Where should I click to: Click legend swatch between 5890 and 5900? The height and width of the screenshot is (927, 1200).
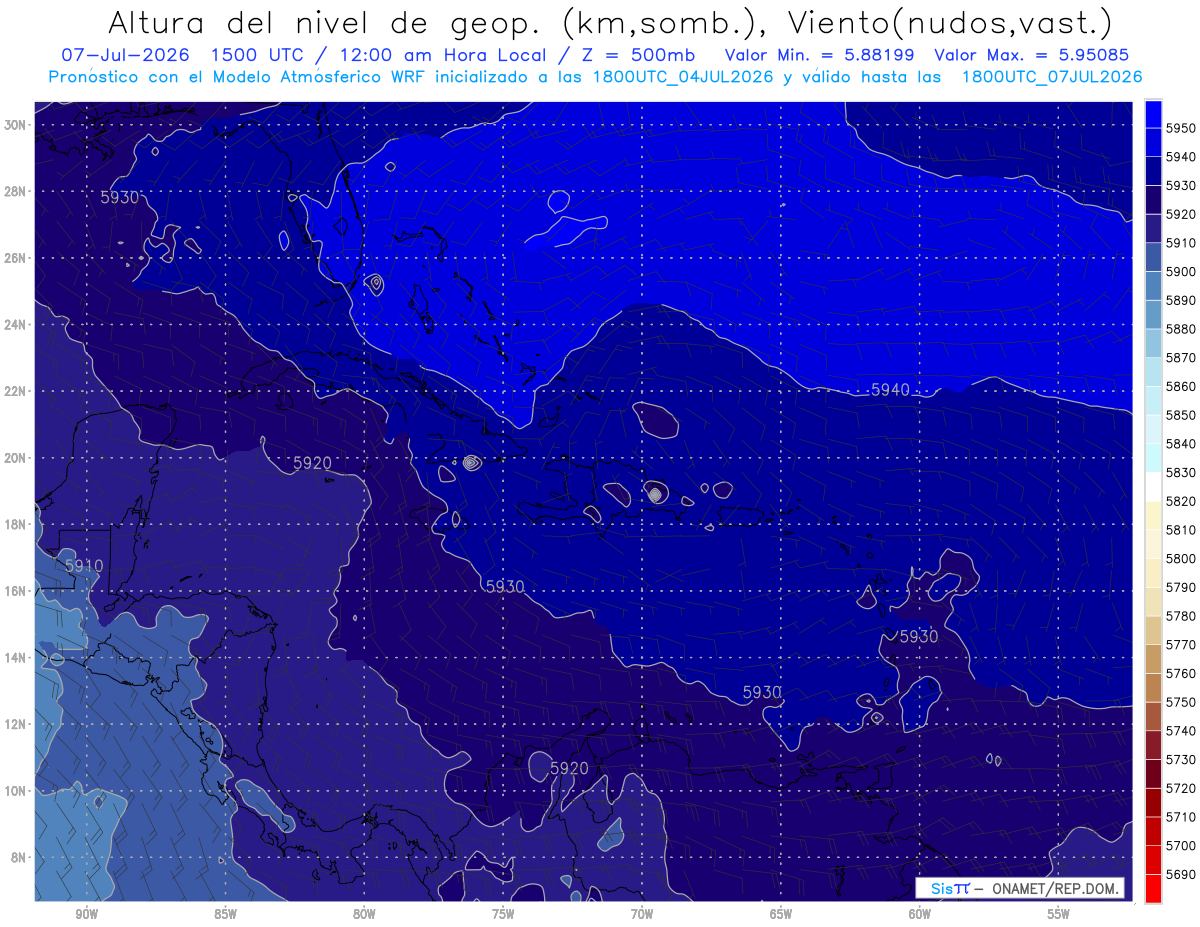[1153, 285]
